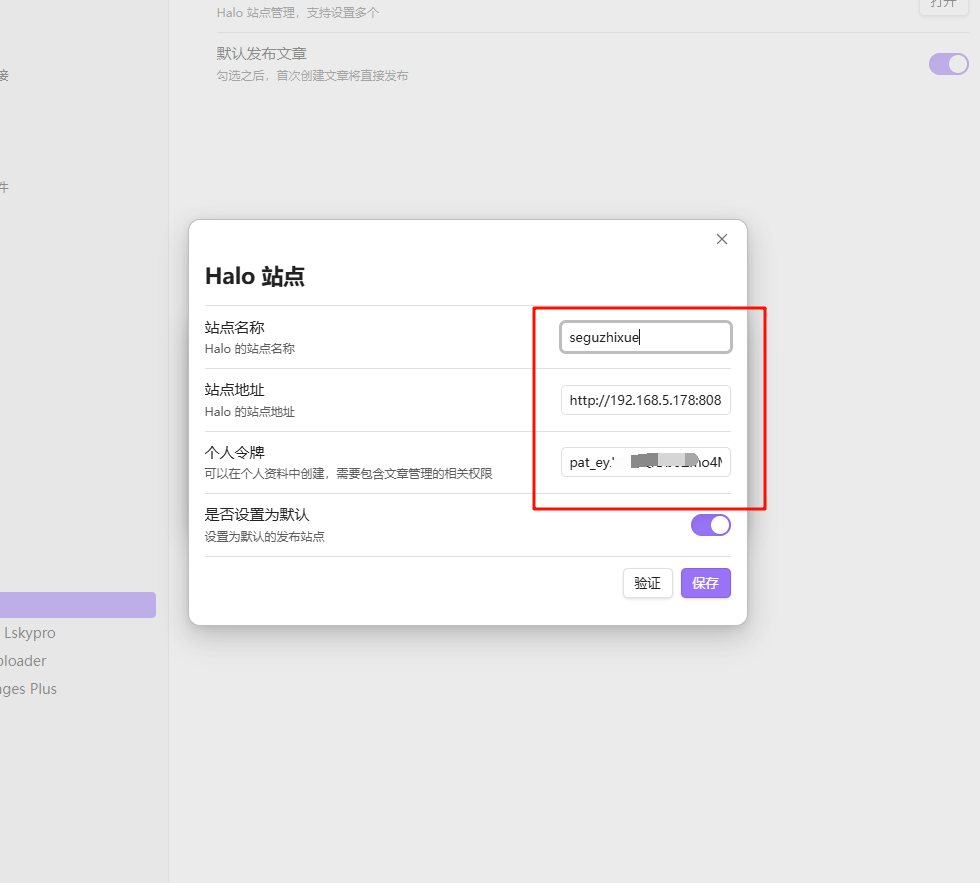Viewport: 980px width, 883px height.
Task: Open the sidebar entry ending in 'ploader'
Action: pyautogui.click(x=24, y=661)
